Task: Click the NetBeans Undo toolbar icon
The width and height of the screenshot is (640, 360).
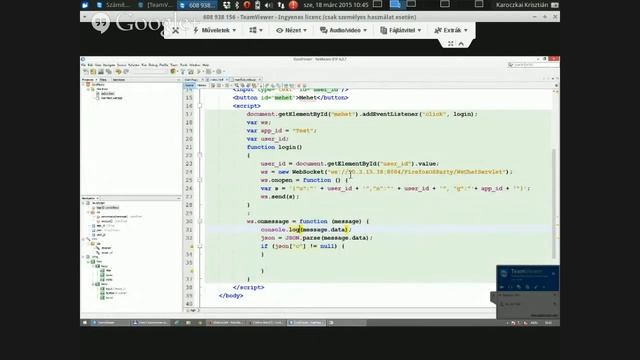Action: [x=118, y=71]
